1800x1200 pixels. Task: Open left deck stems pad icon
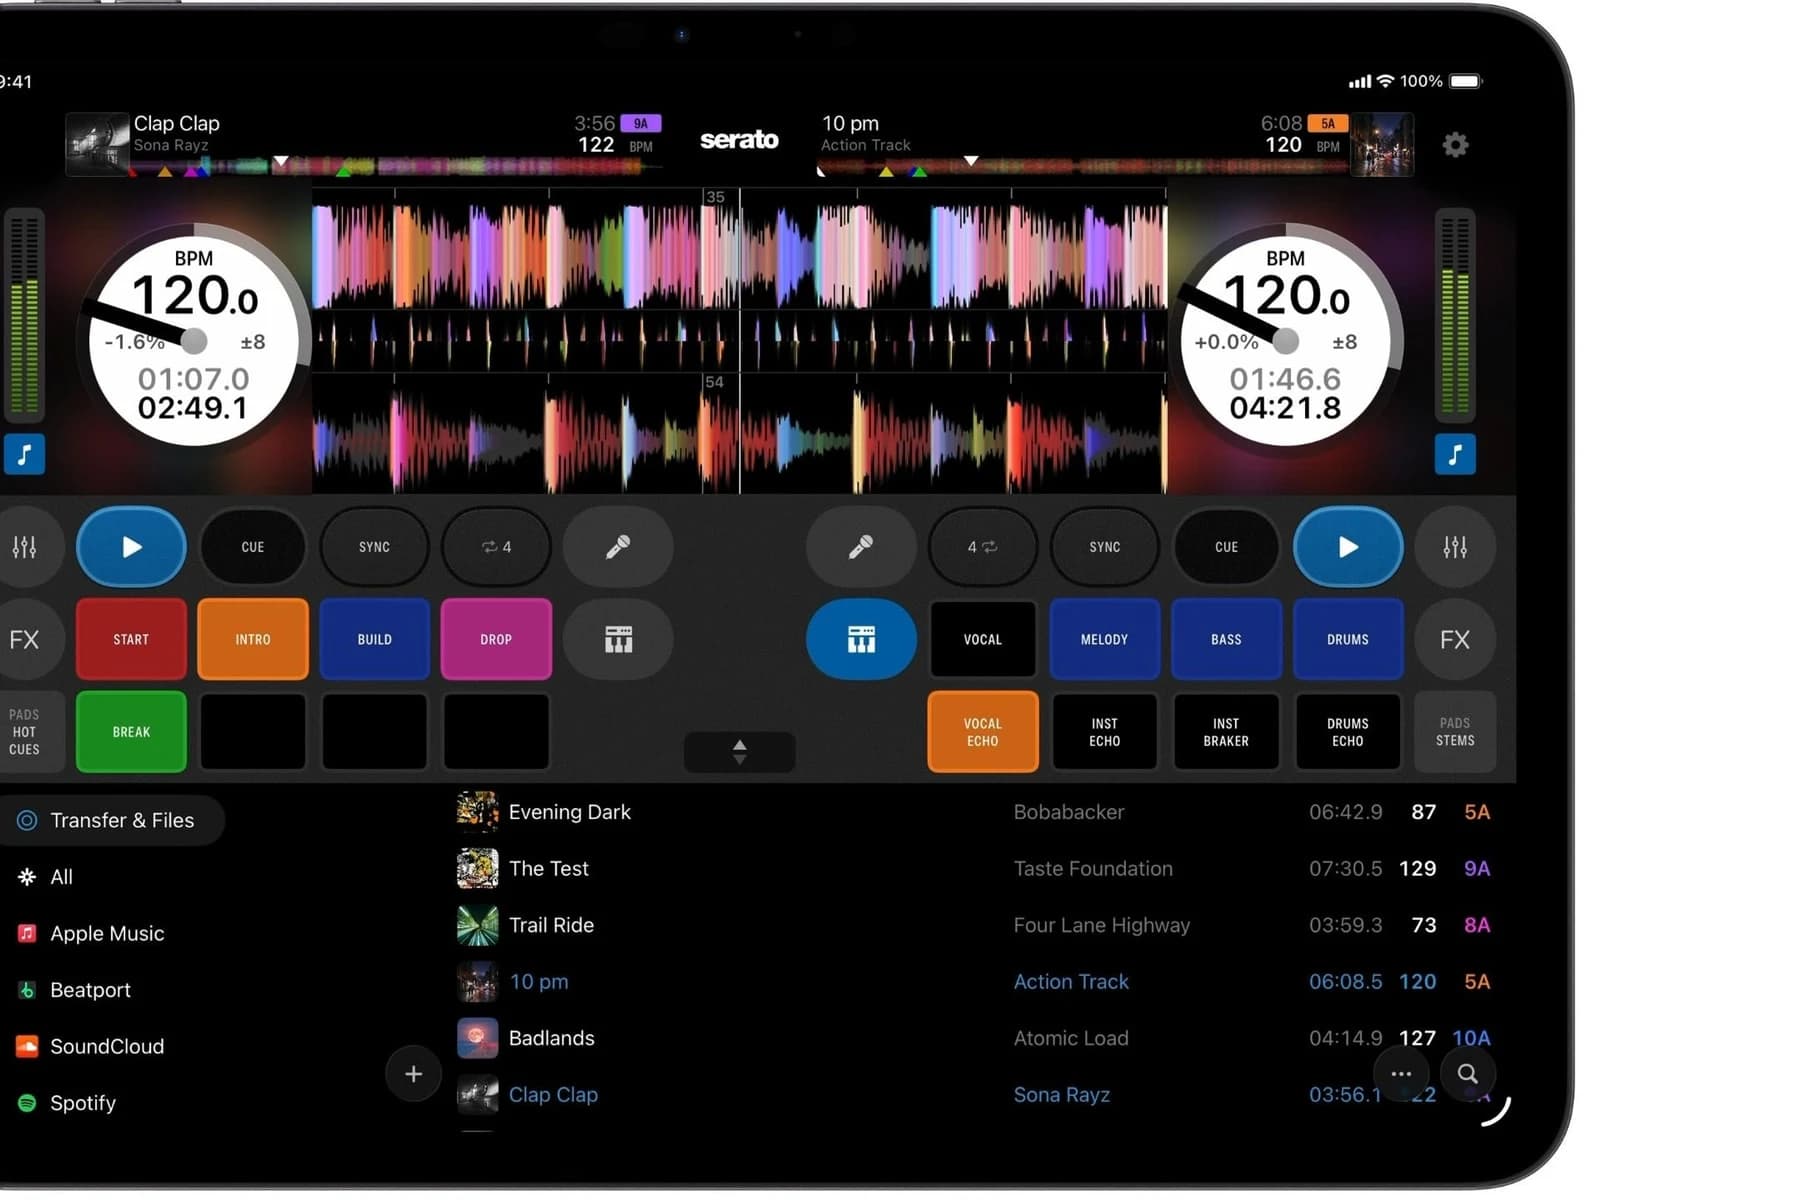tap(618, 639)
